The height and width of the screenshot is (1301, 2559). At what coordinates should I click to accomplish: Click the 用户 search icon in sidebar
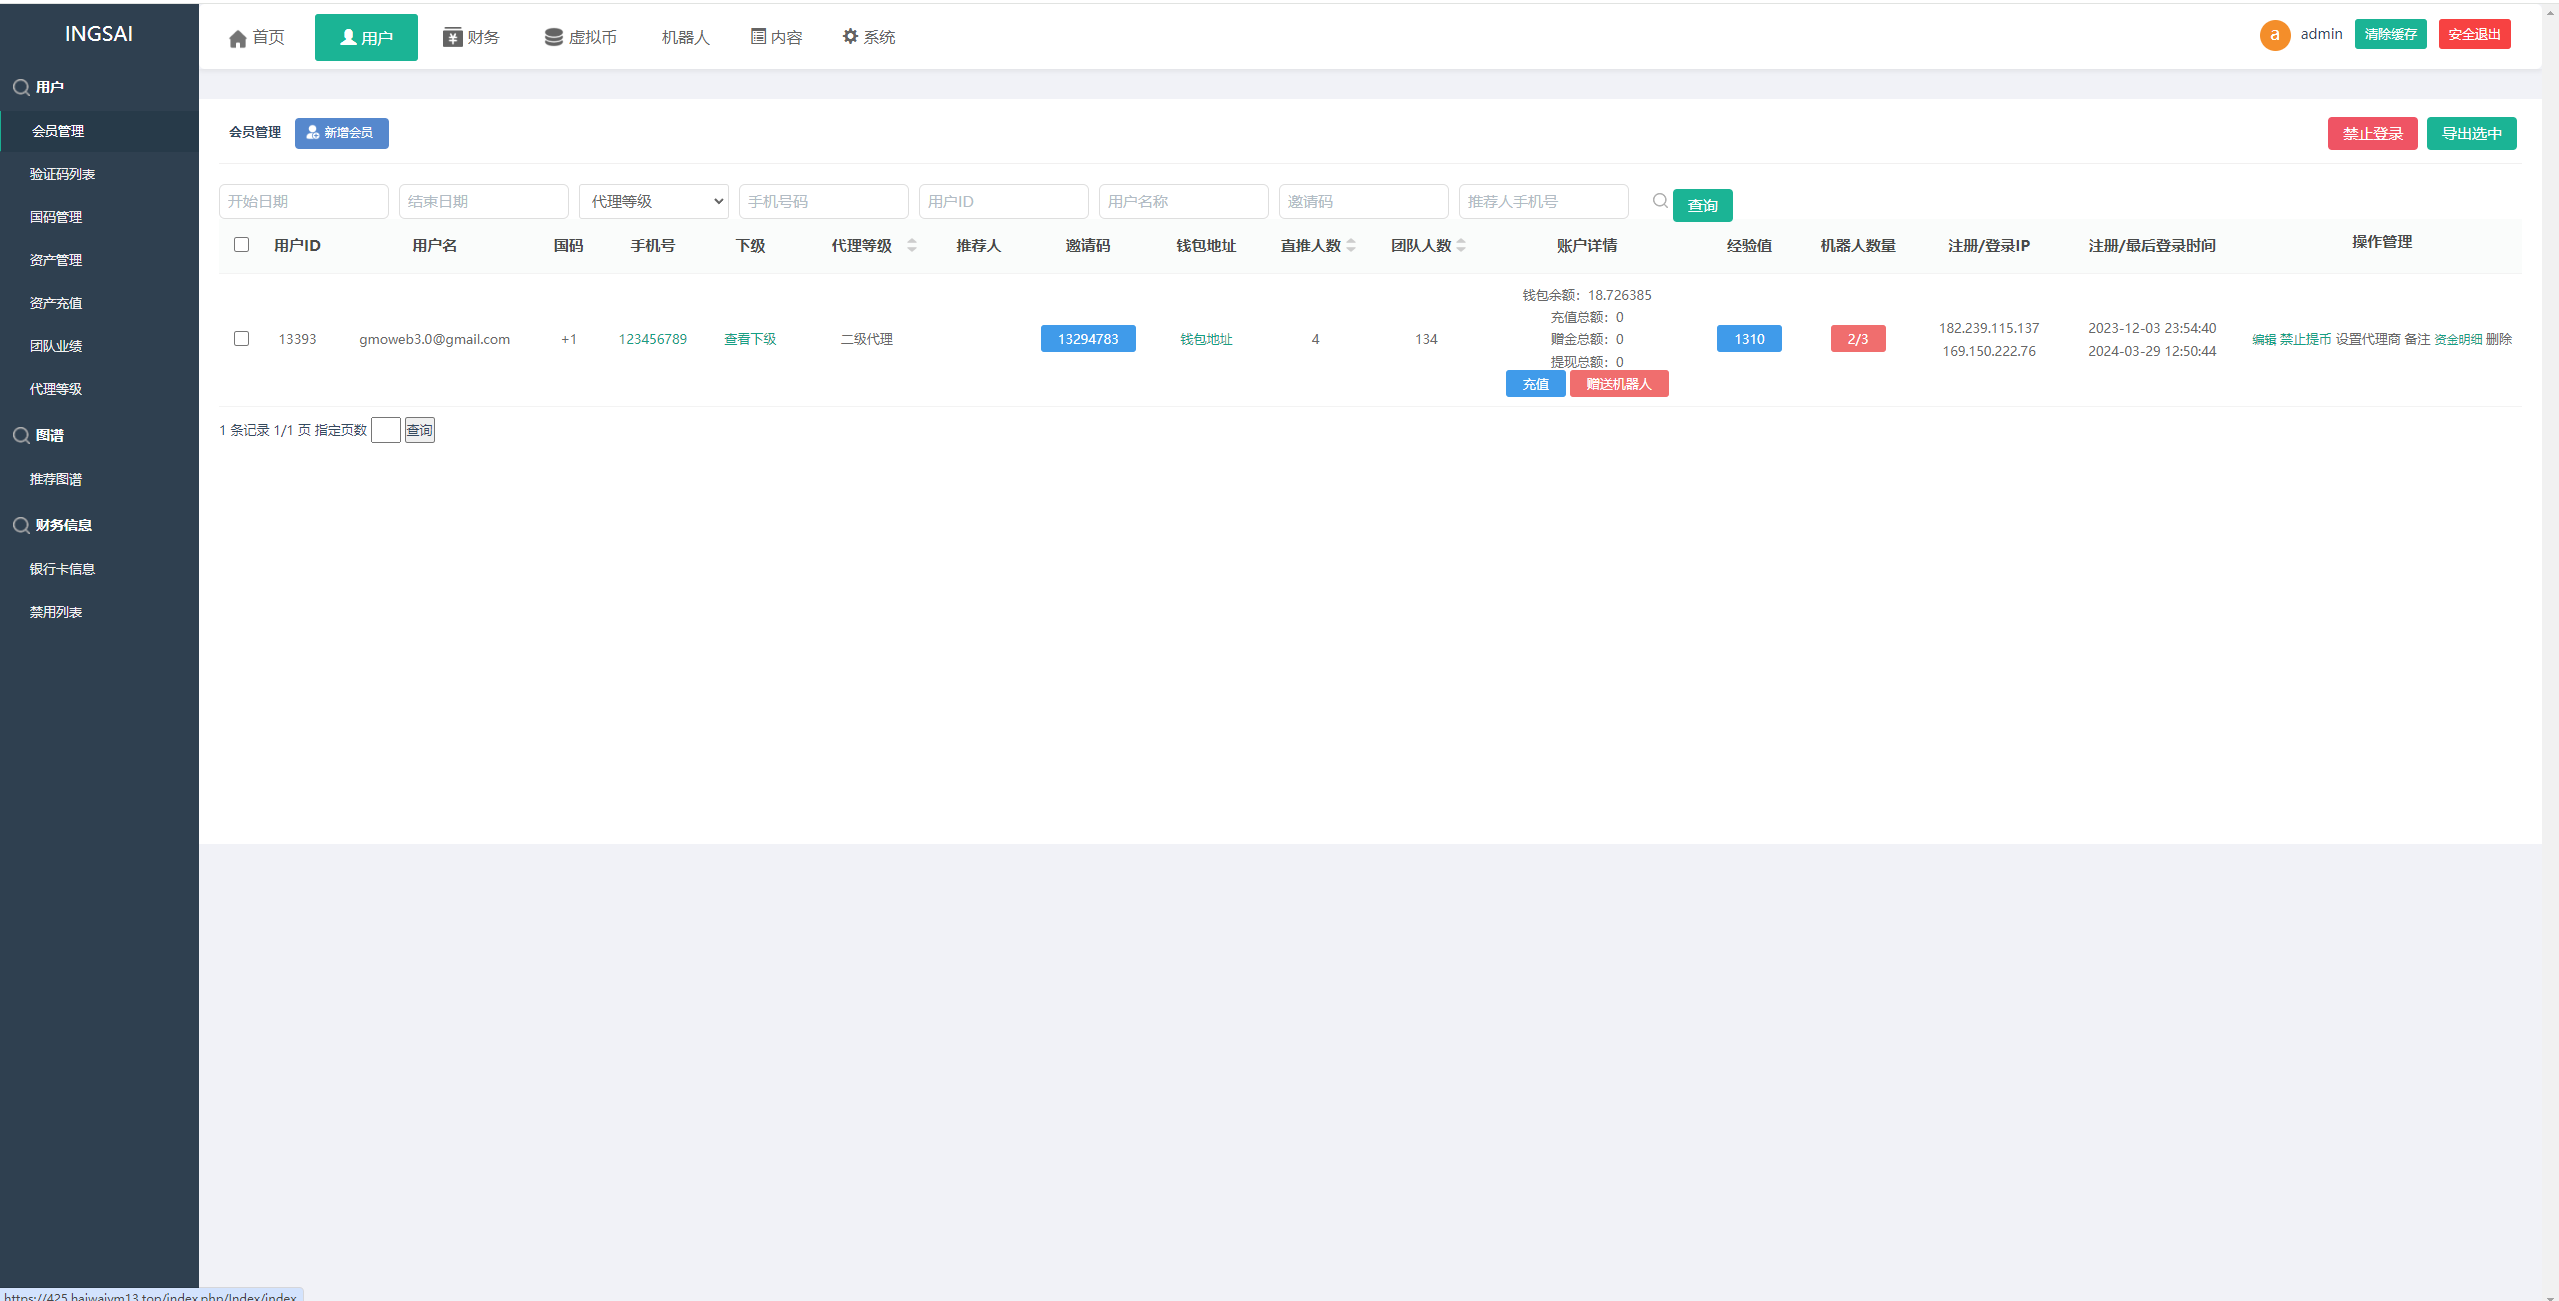20,88
